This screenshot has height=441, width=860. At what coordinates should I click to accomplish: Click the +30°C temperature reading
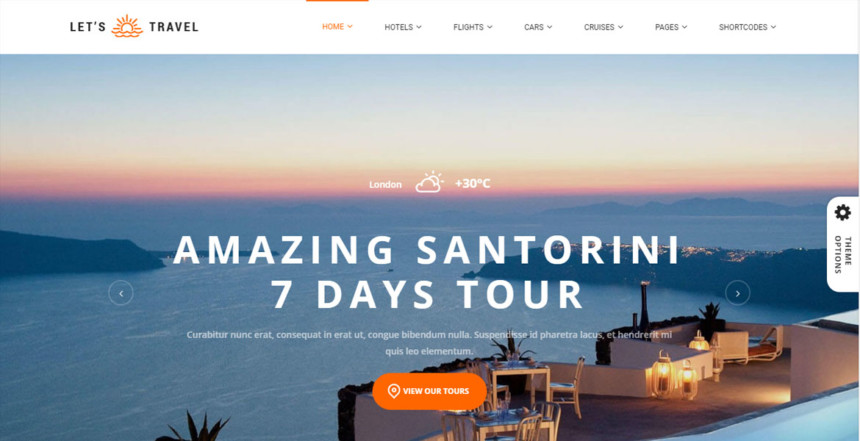[472, 183]
